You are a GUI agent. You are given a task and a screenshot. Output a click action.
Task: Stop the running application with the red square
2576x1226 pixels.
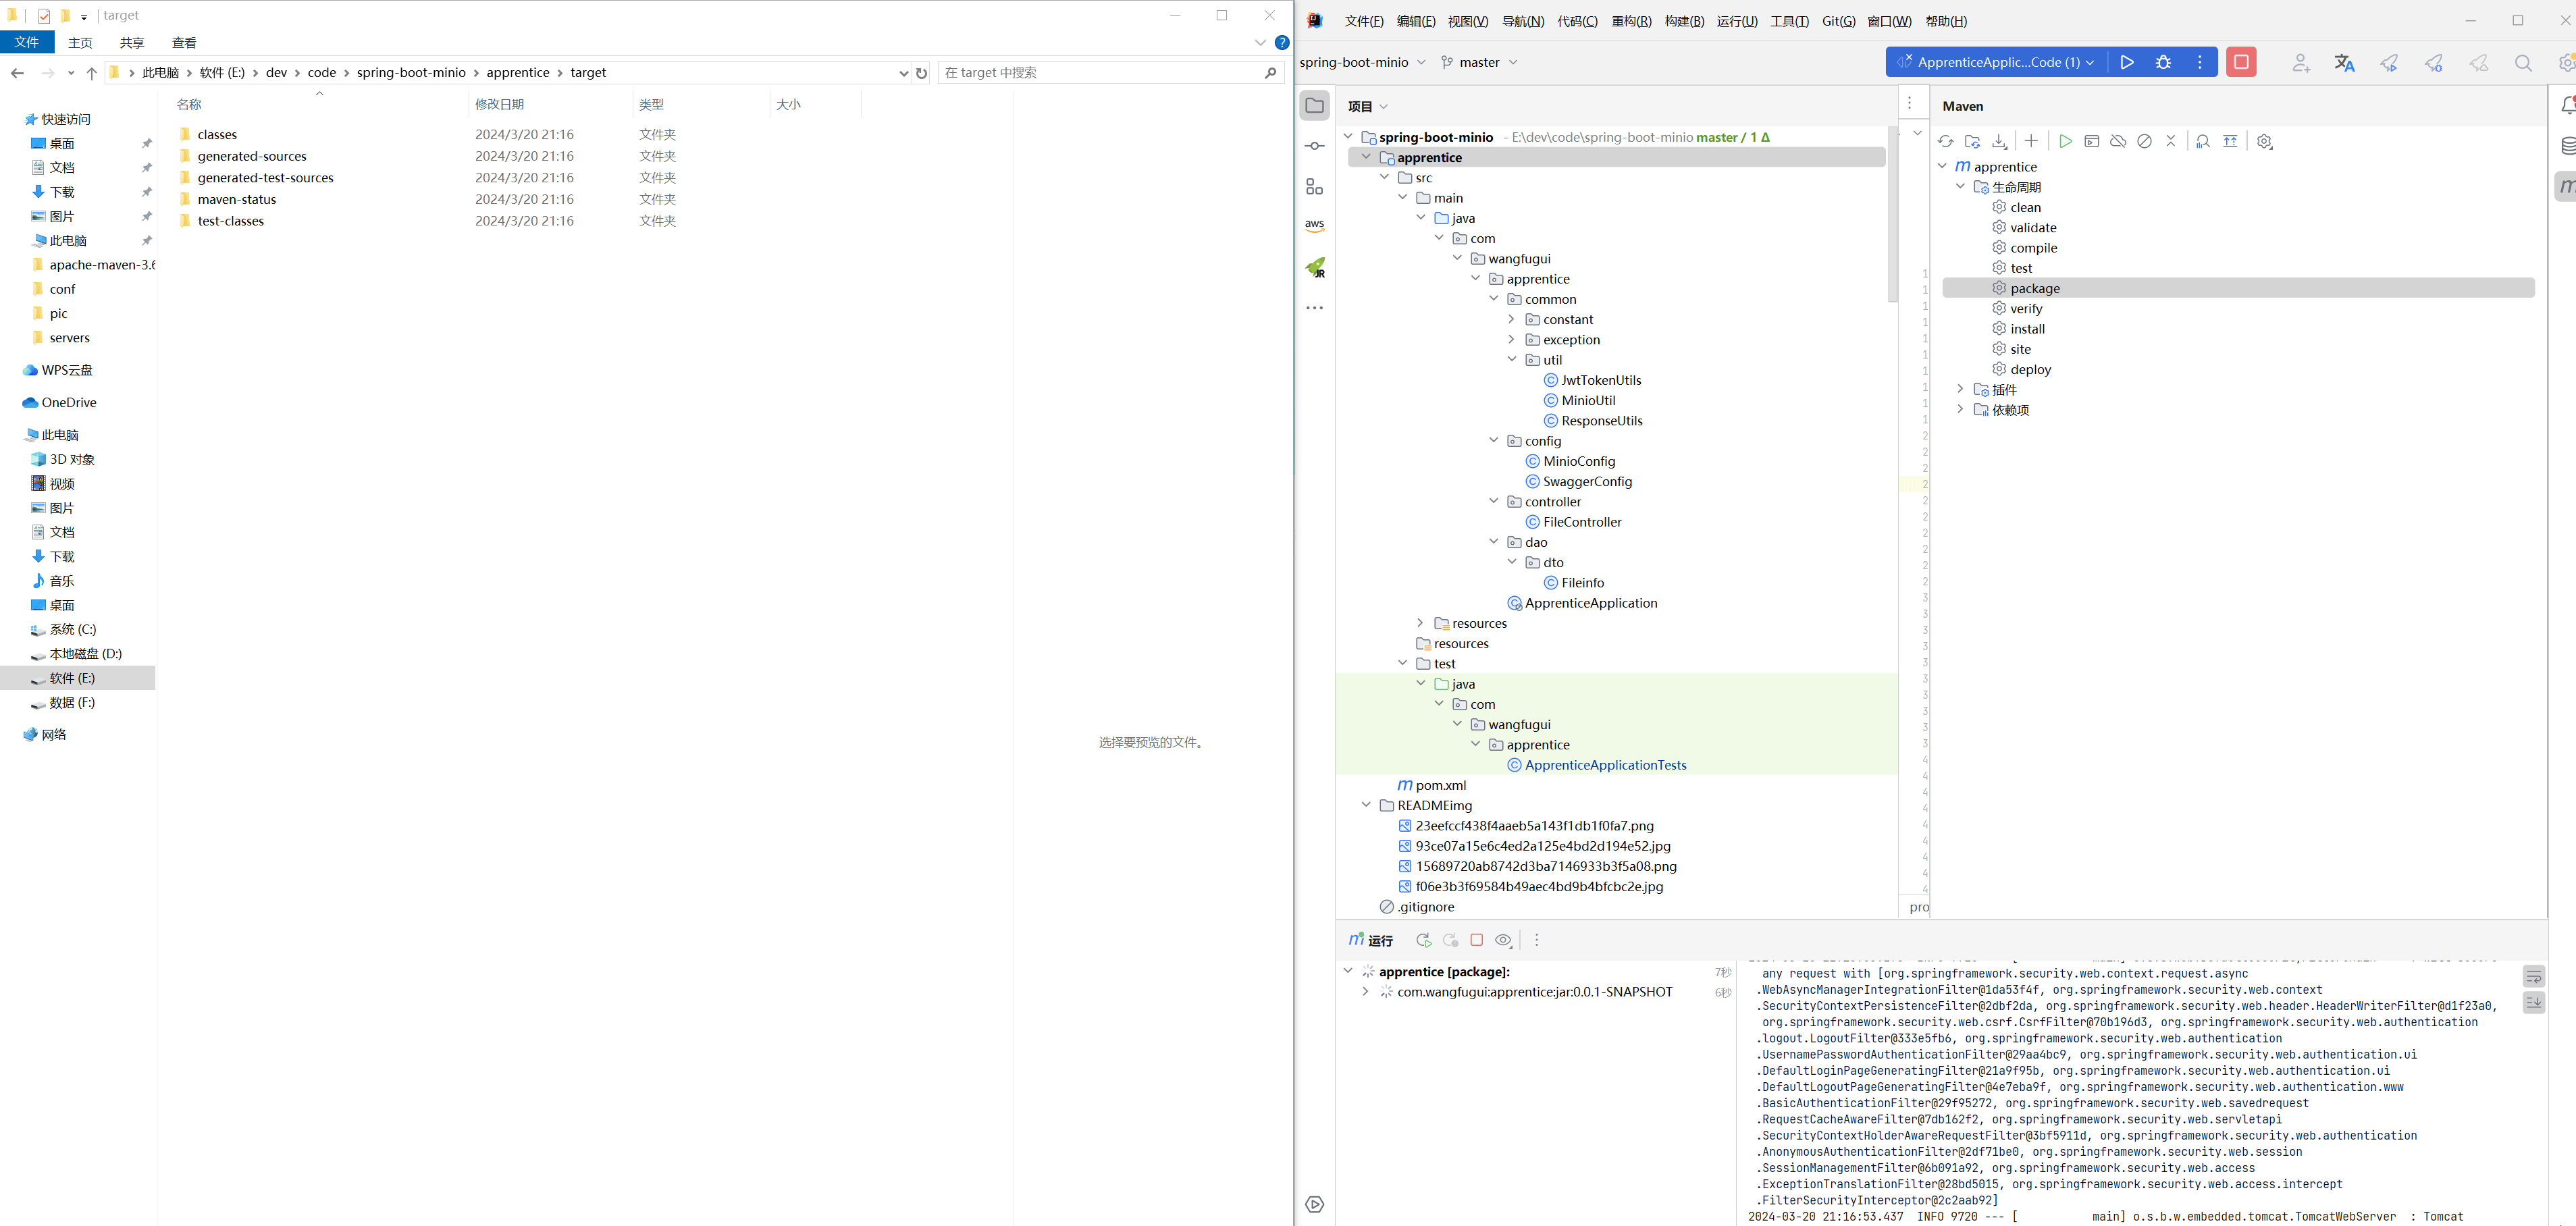(2241, 62)
